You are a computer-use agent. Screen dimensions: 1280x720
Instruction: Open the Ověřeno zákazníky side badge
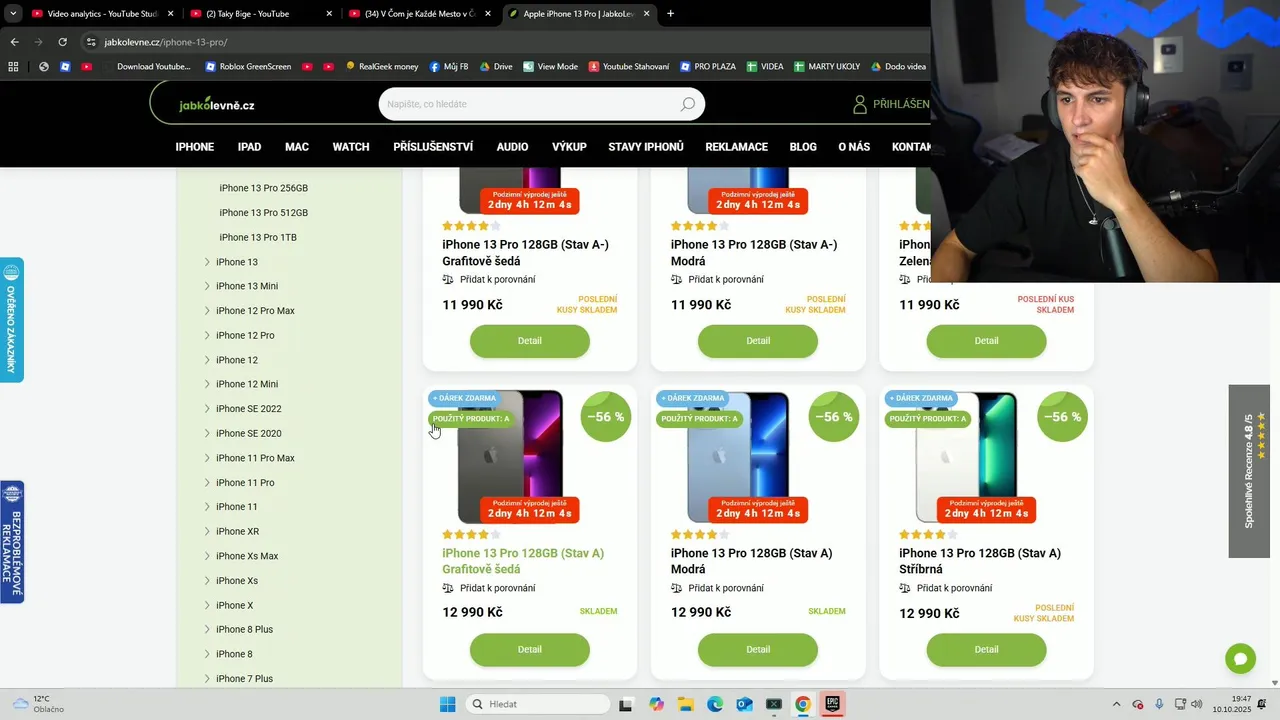click(12, 320)
